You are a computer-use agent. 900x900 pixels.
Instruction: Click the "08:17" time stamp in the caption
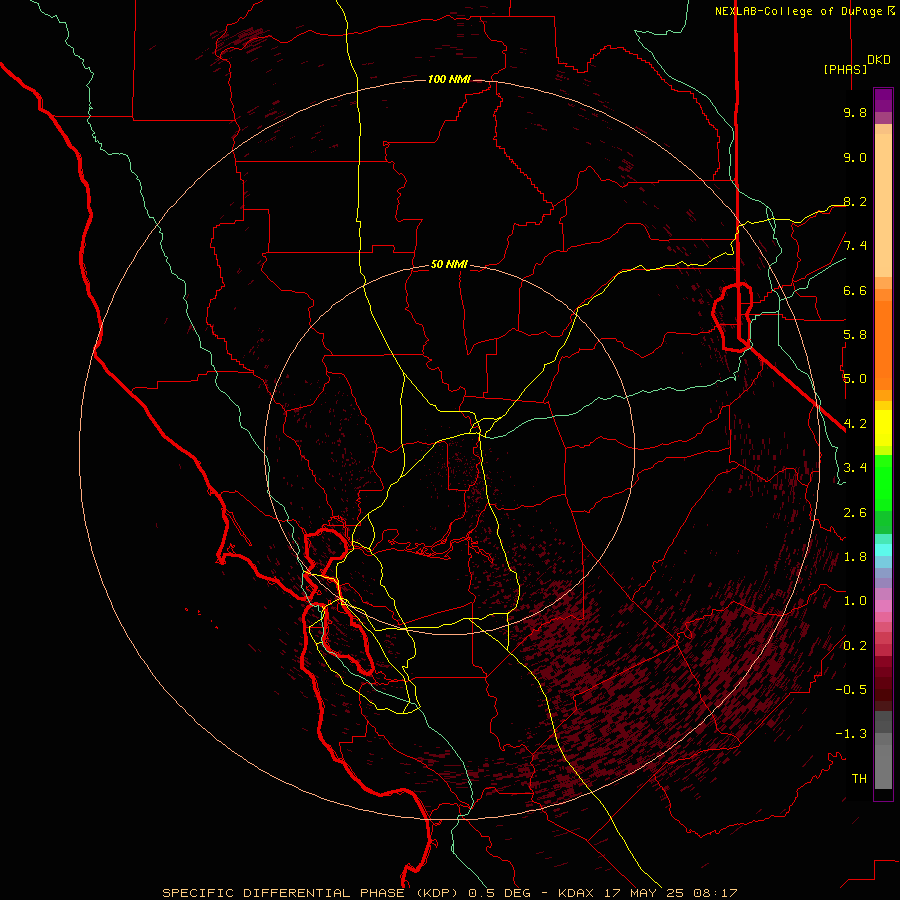[x=715, y=893]
